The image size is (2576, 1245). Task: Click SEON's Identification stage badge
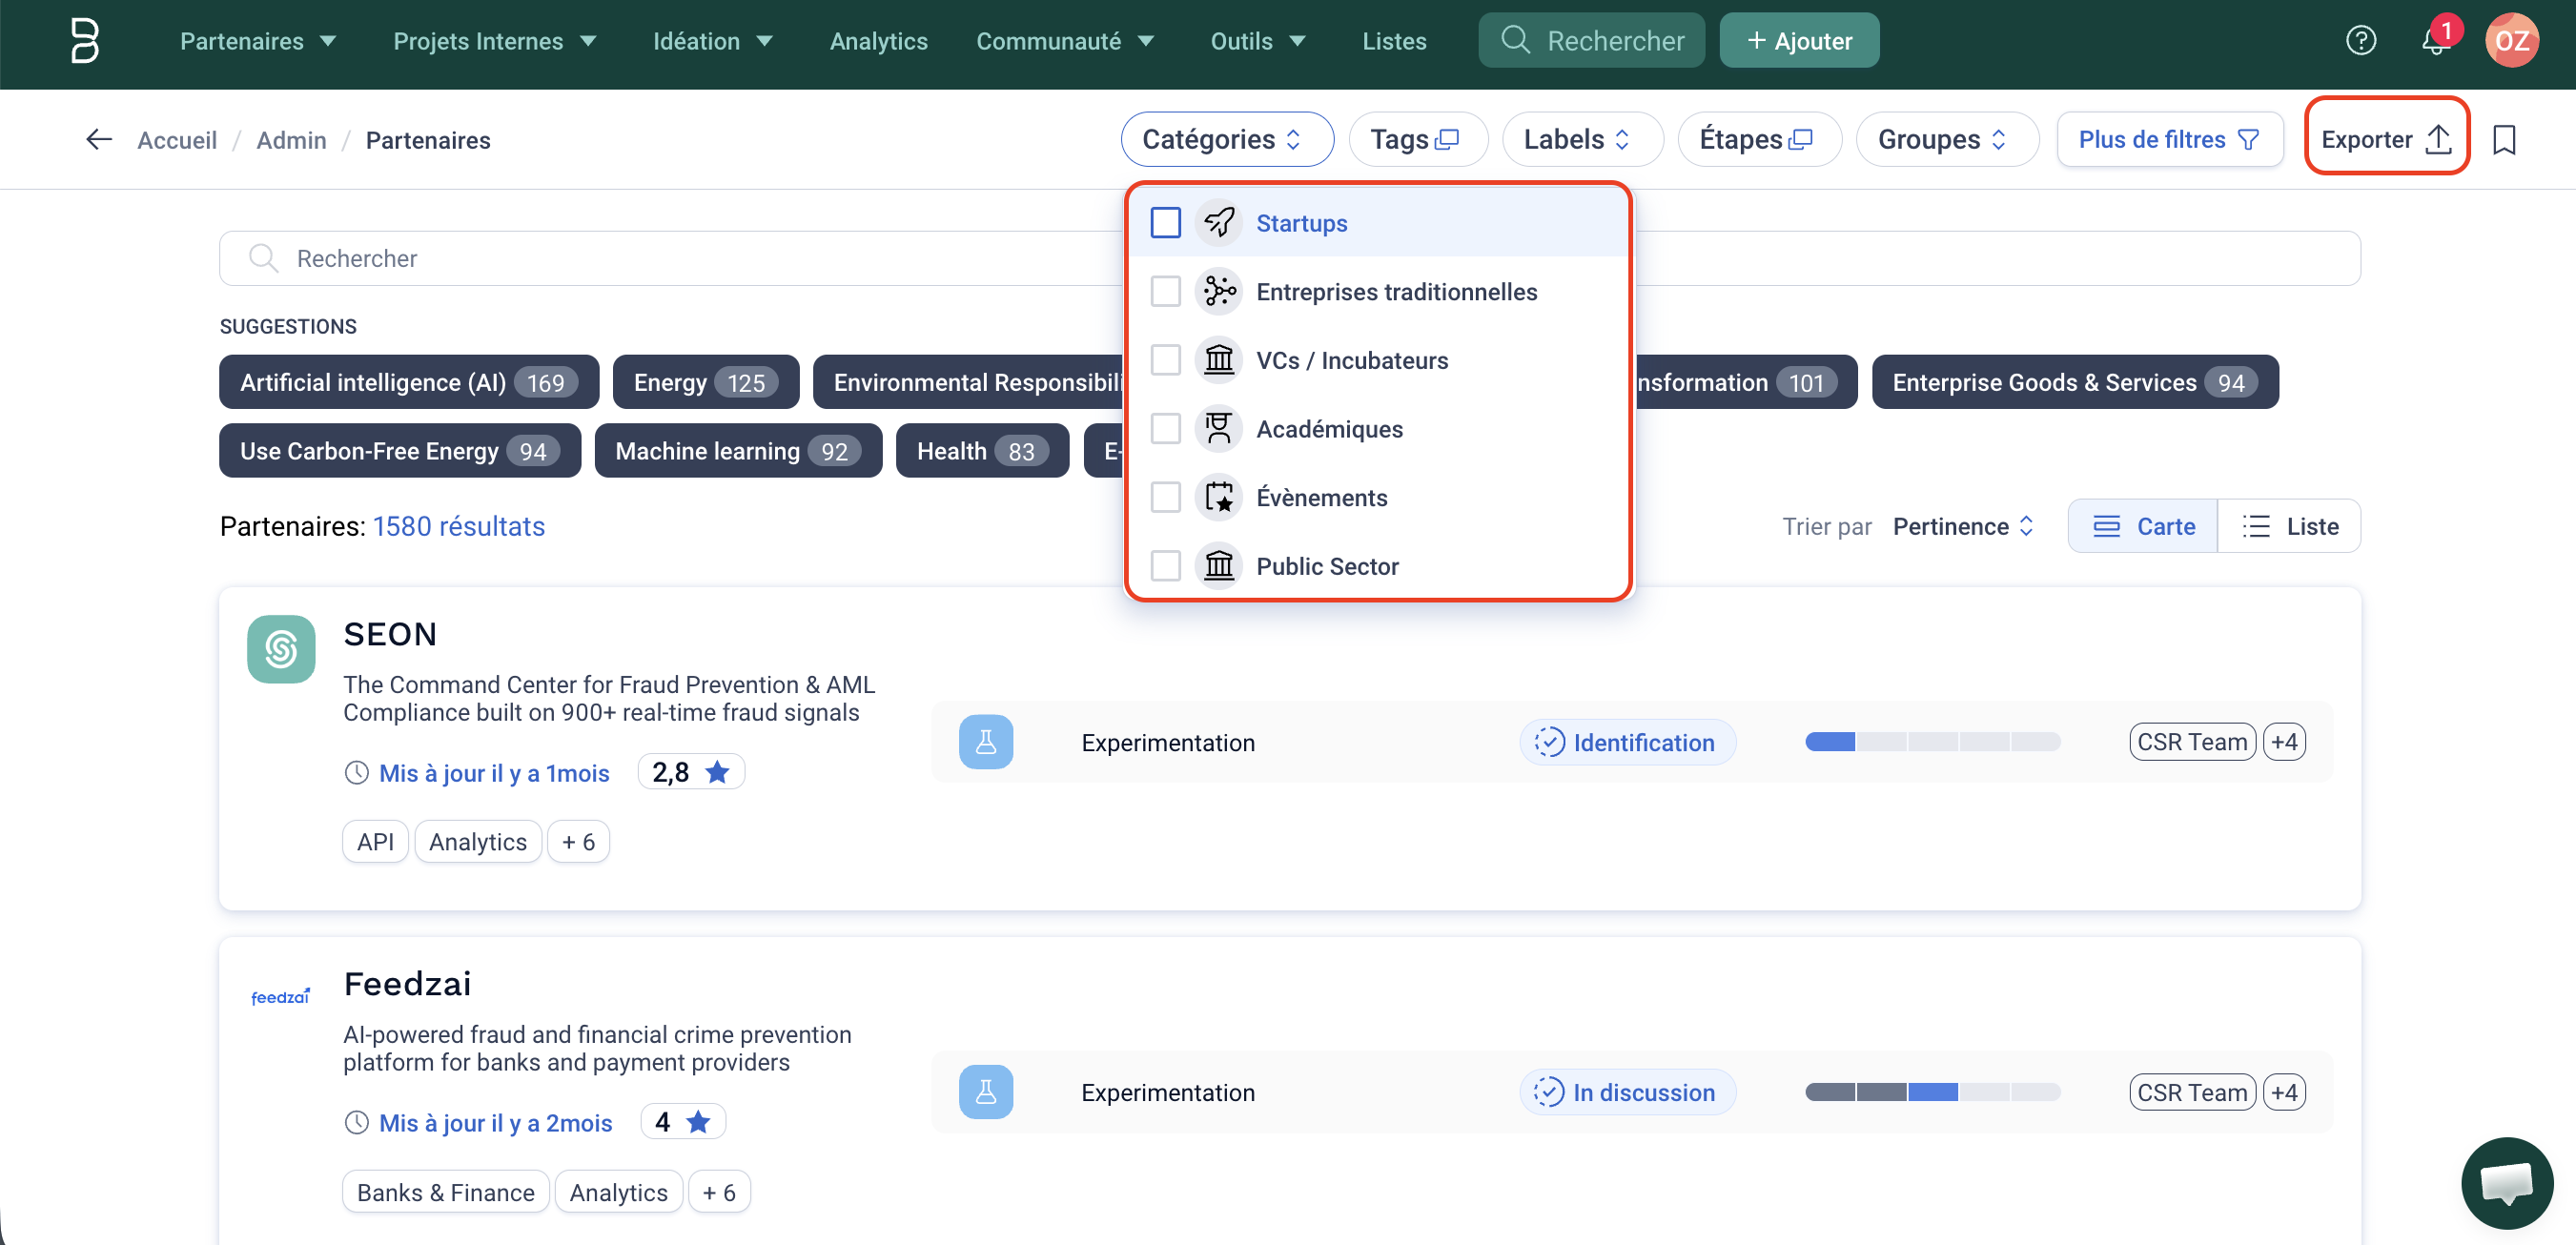(1627, 742)
